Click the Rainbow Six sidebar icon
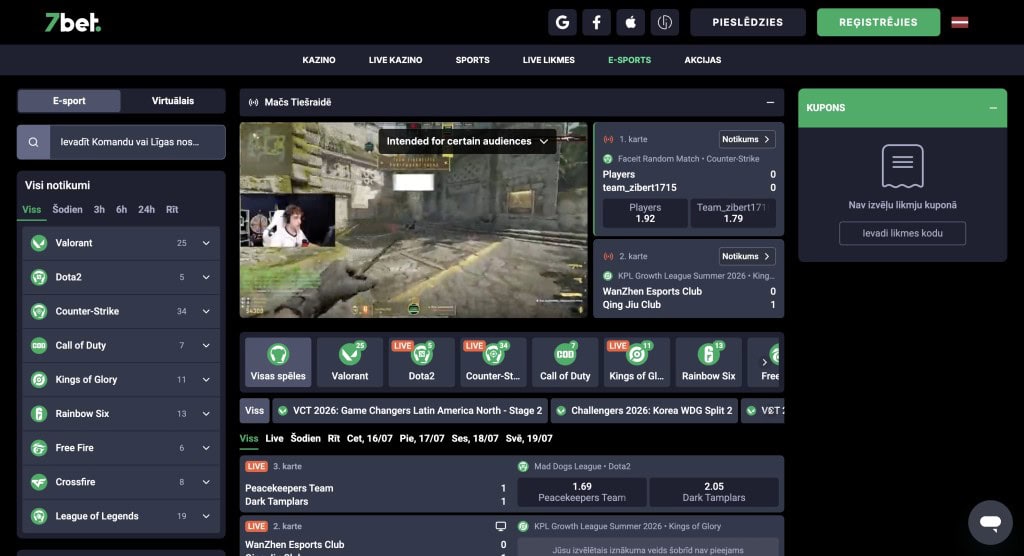The height and width of the screenshot is (556, 1024). [x=39, y=414]
